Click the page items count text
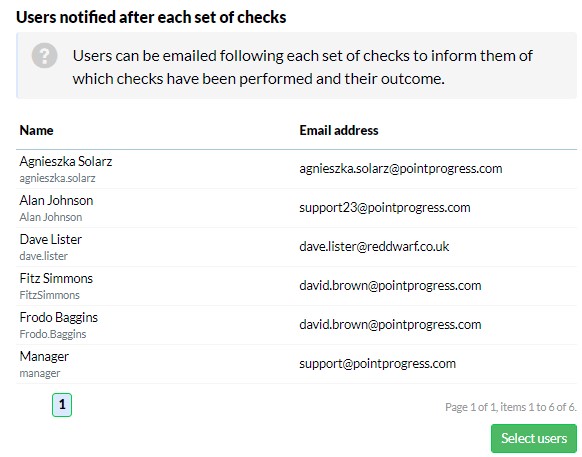582x457 pixels. pyautogui.click(x=511, y=407)
